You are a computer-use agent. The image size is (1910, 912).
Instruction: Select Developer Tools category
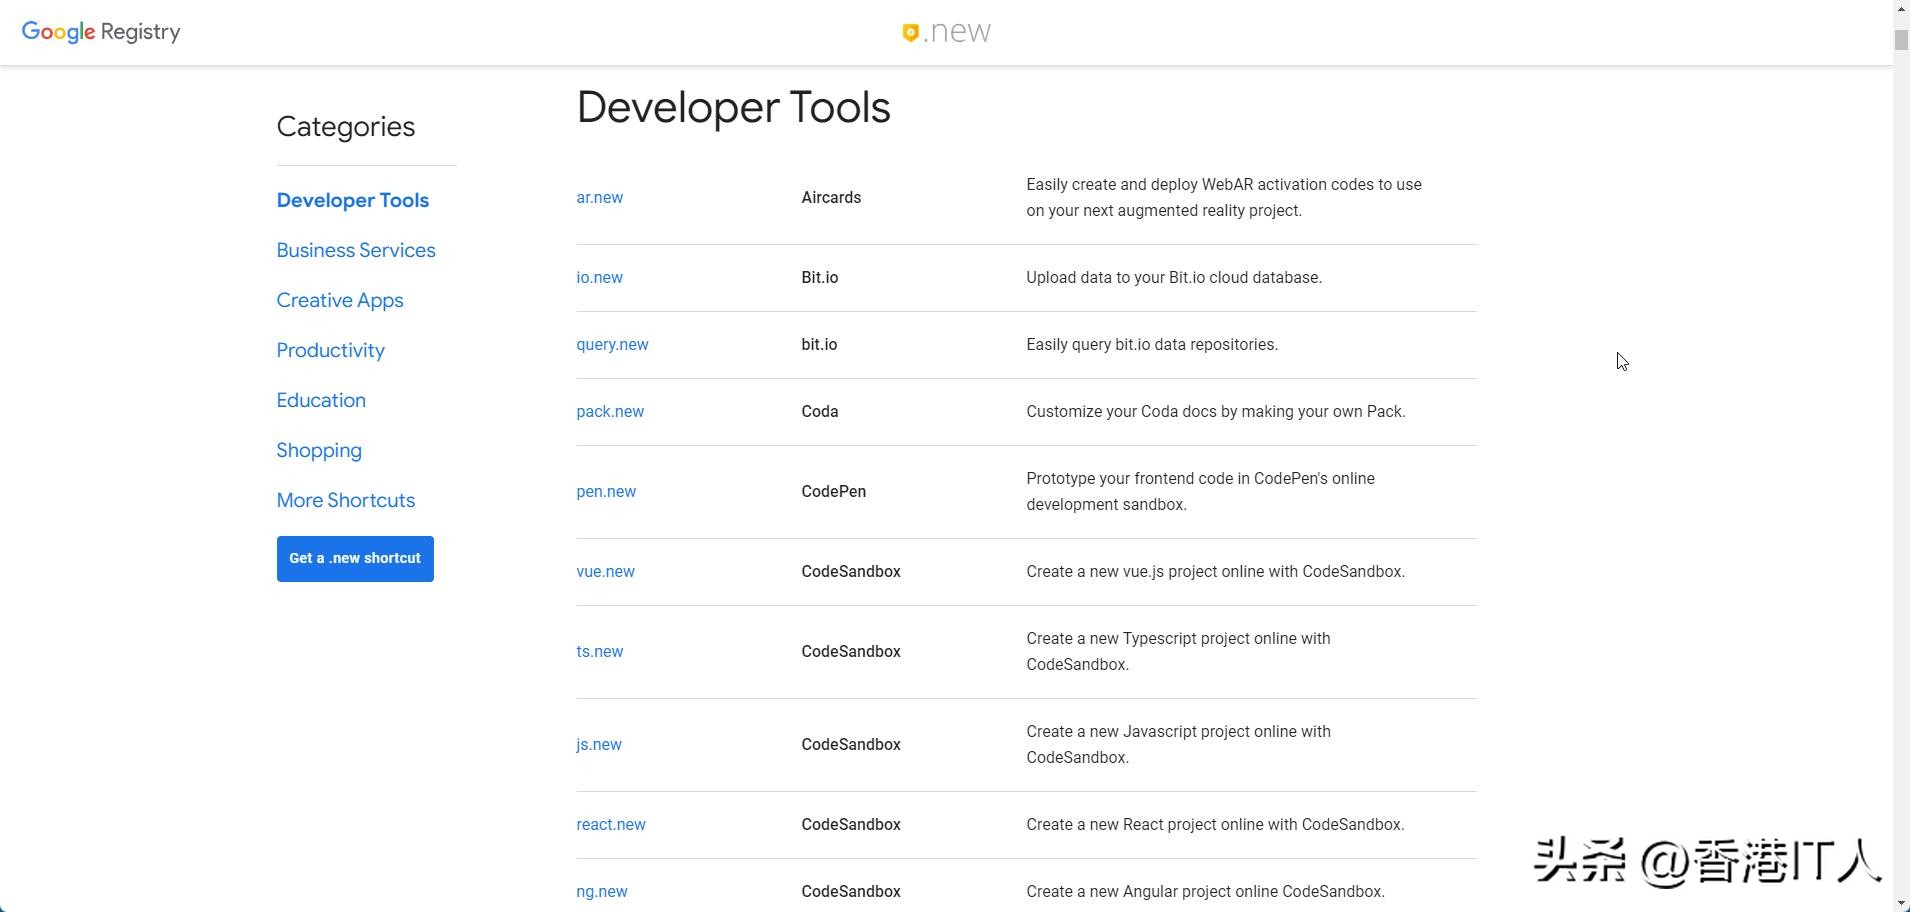[352, 200]
